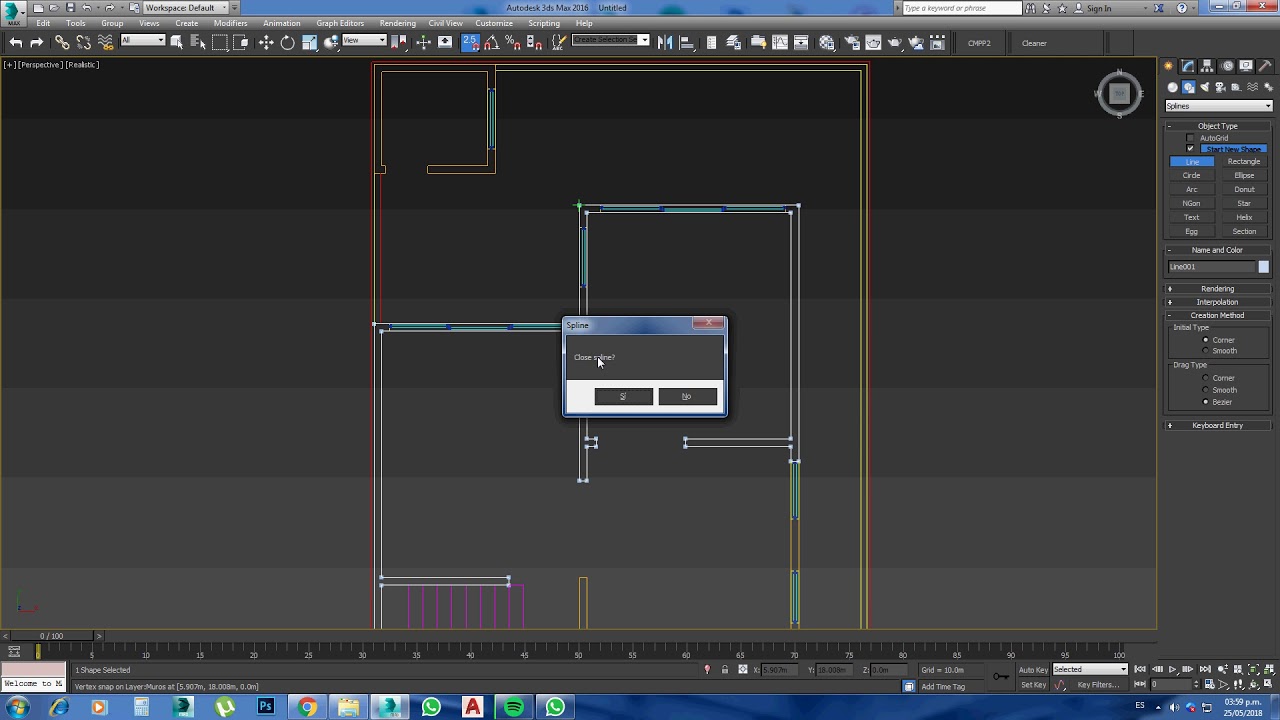Switch to the Hierarchy panel tab
This screenshot has height=720, width=1280.
[x=1207, y=66]
